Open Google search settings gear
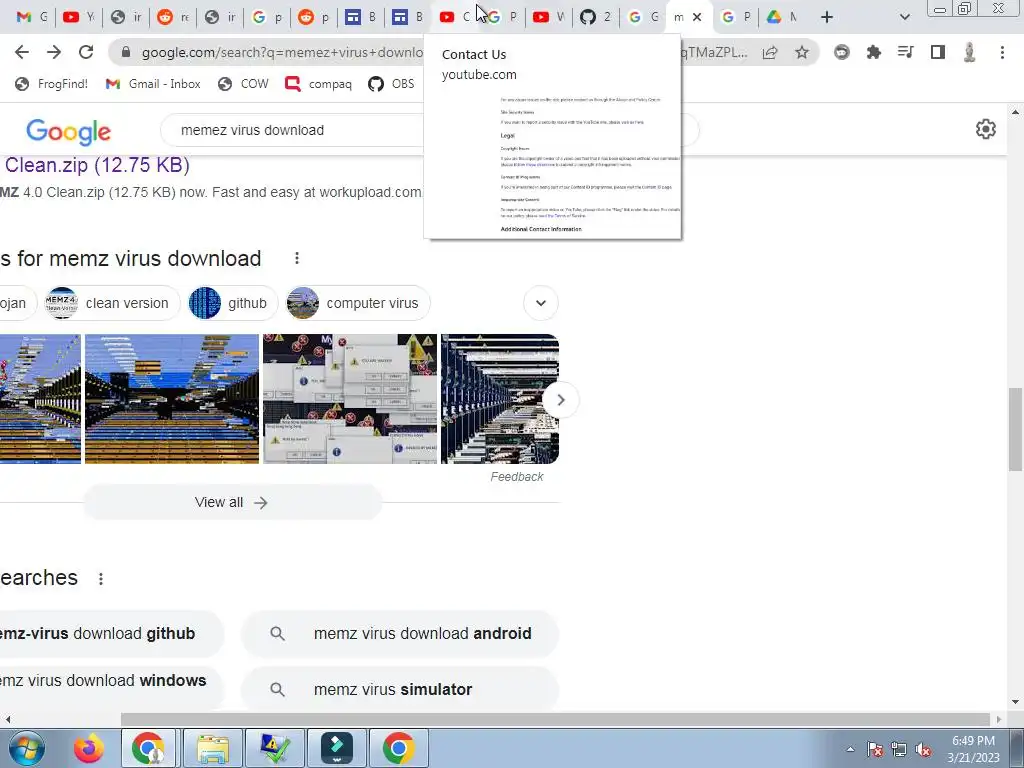This screenshot has width=1024, height=768. (985, 129)
